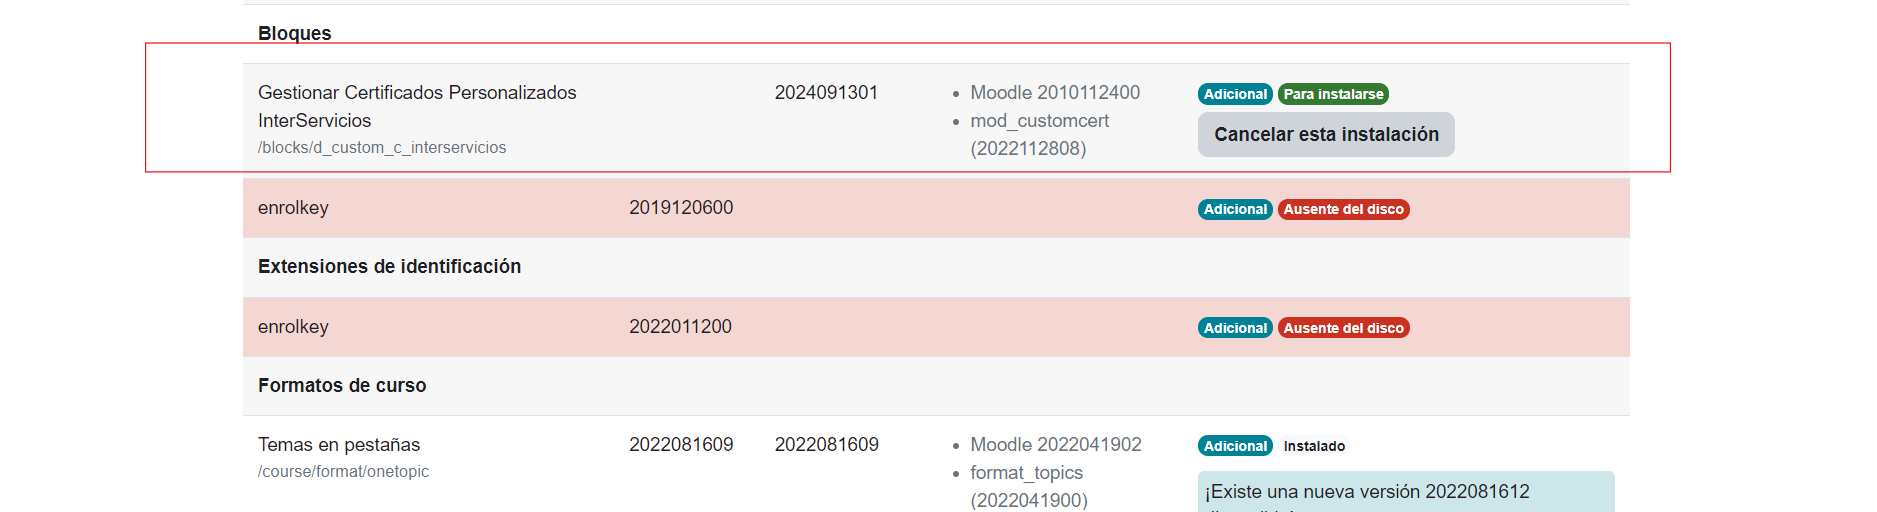Click Ausente del disco badge for version 2022011200
The image size is (1877, 512).
(x=1343, y=328)
